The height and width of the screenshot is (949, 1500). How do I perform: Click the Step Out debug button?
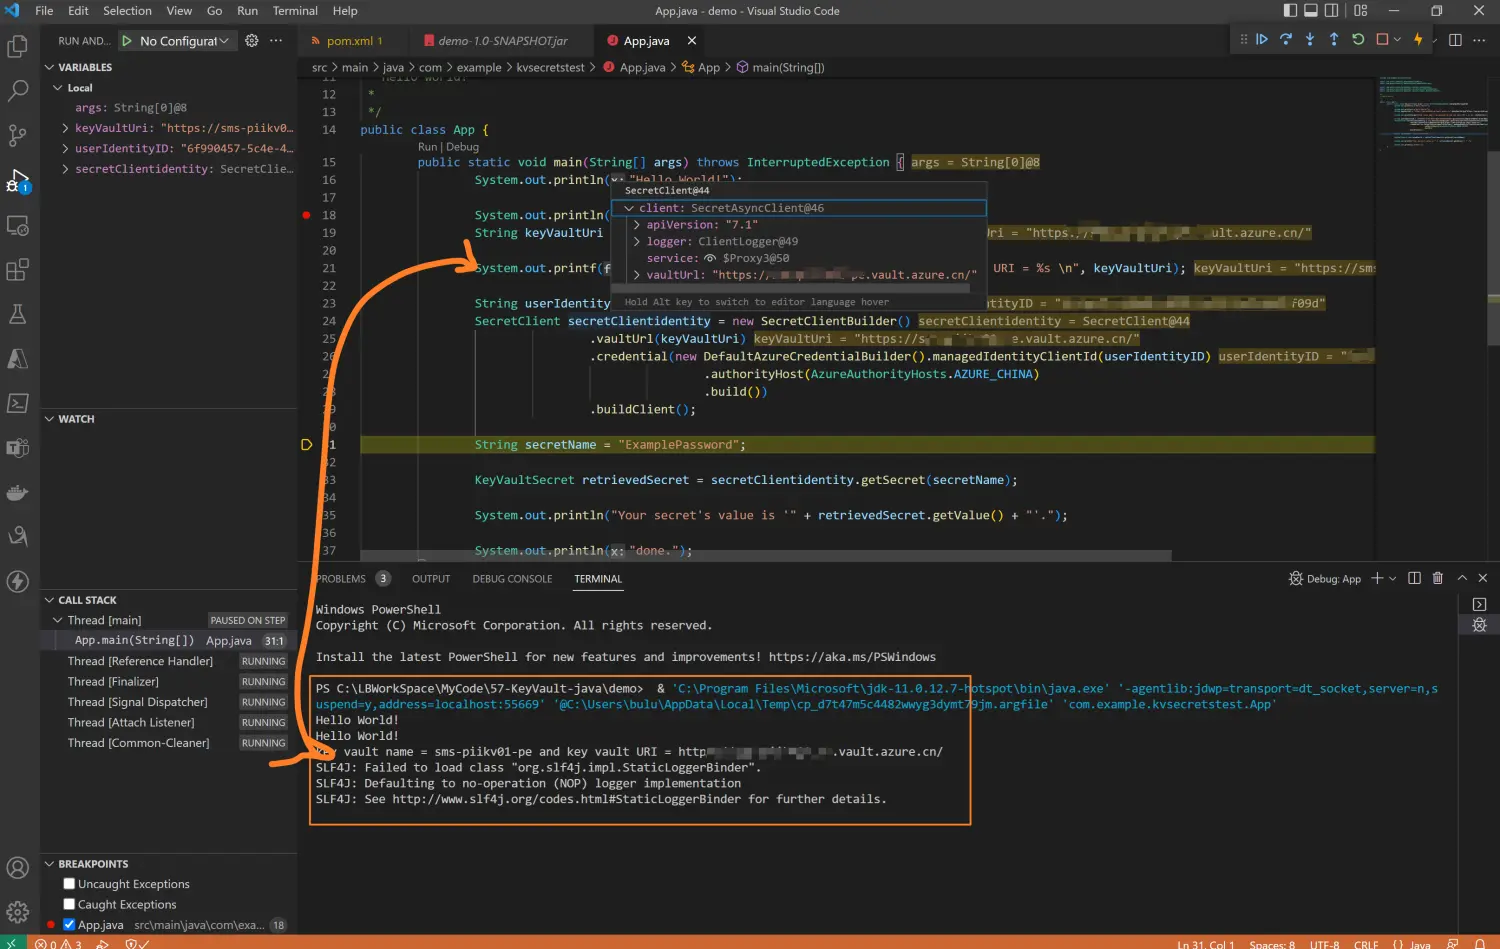click(1334, 40)
